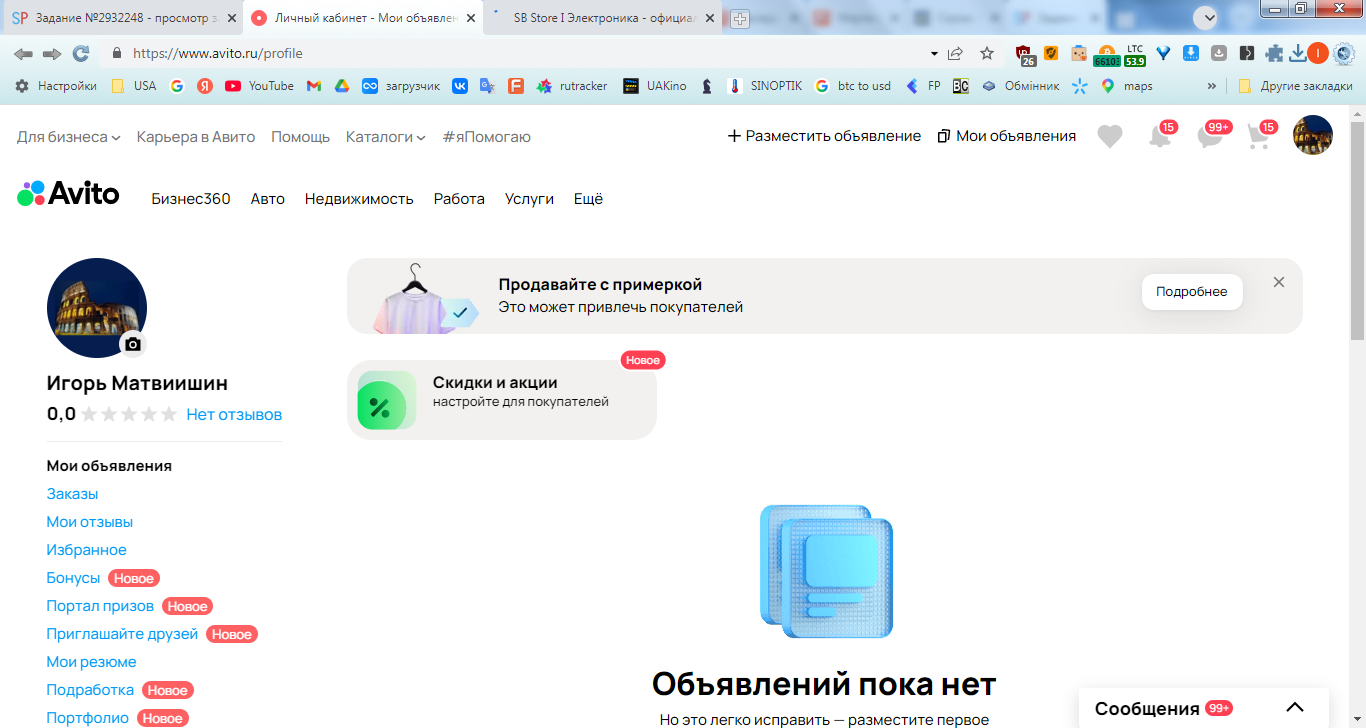Open "Заказы" in the sidebar

pos(72,494)
